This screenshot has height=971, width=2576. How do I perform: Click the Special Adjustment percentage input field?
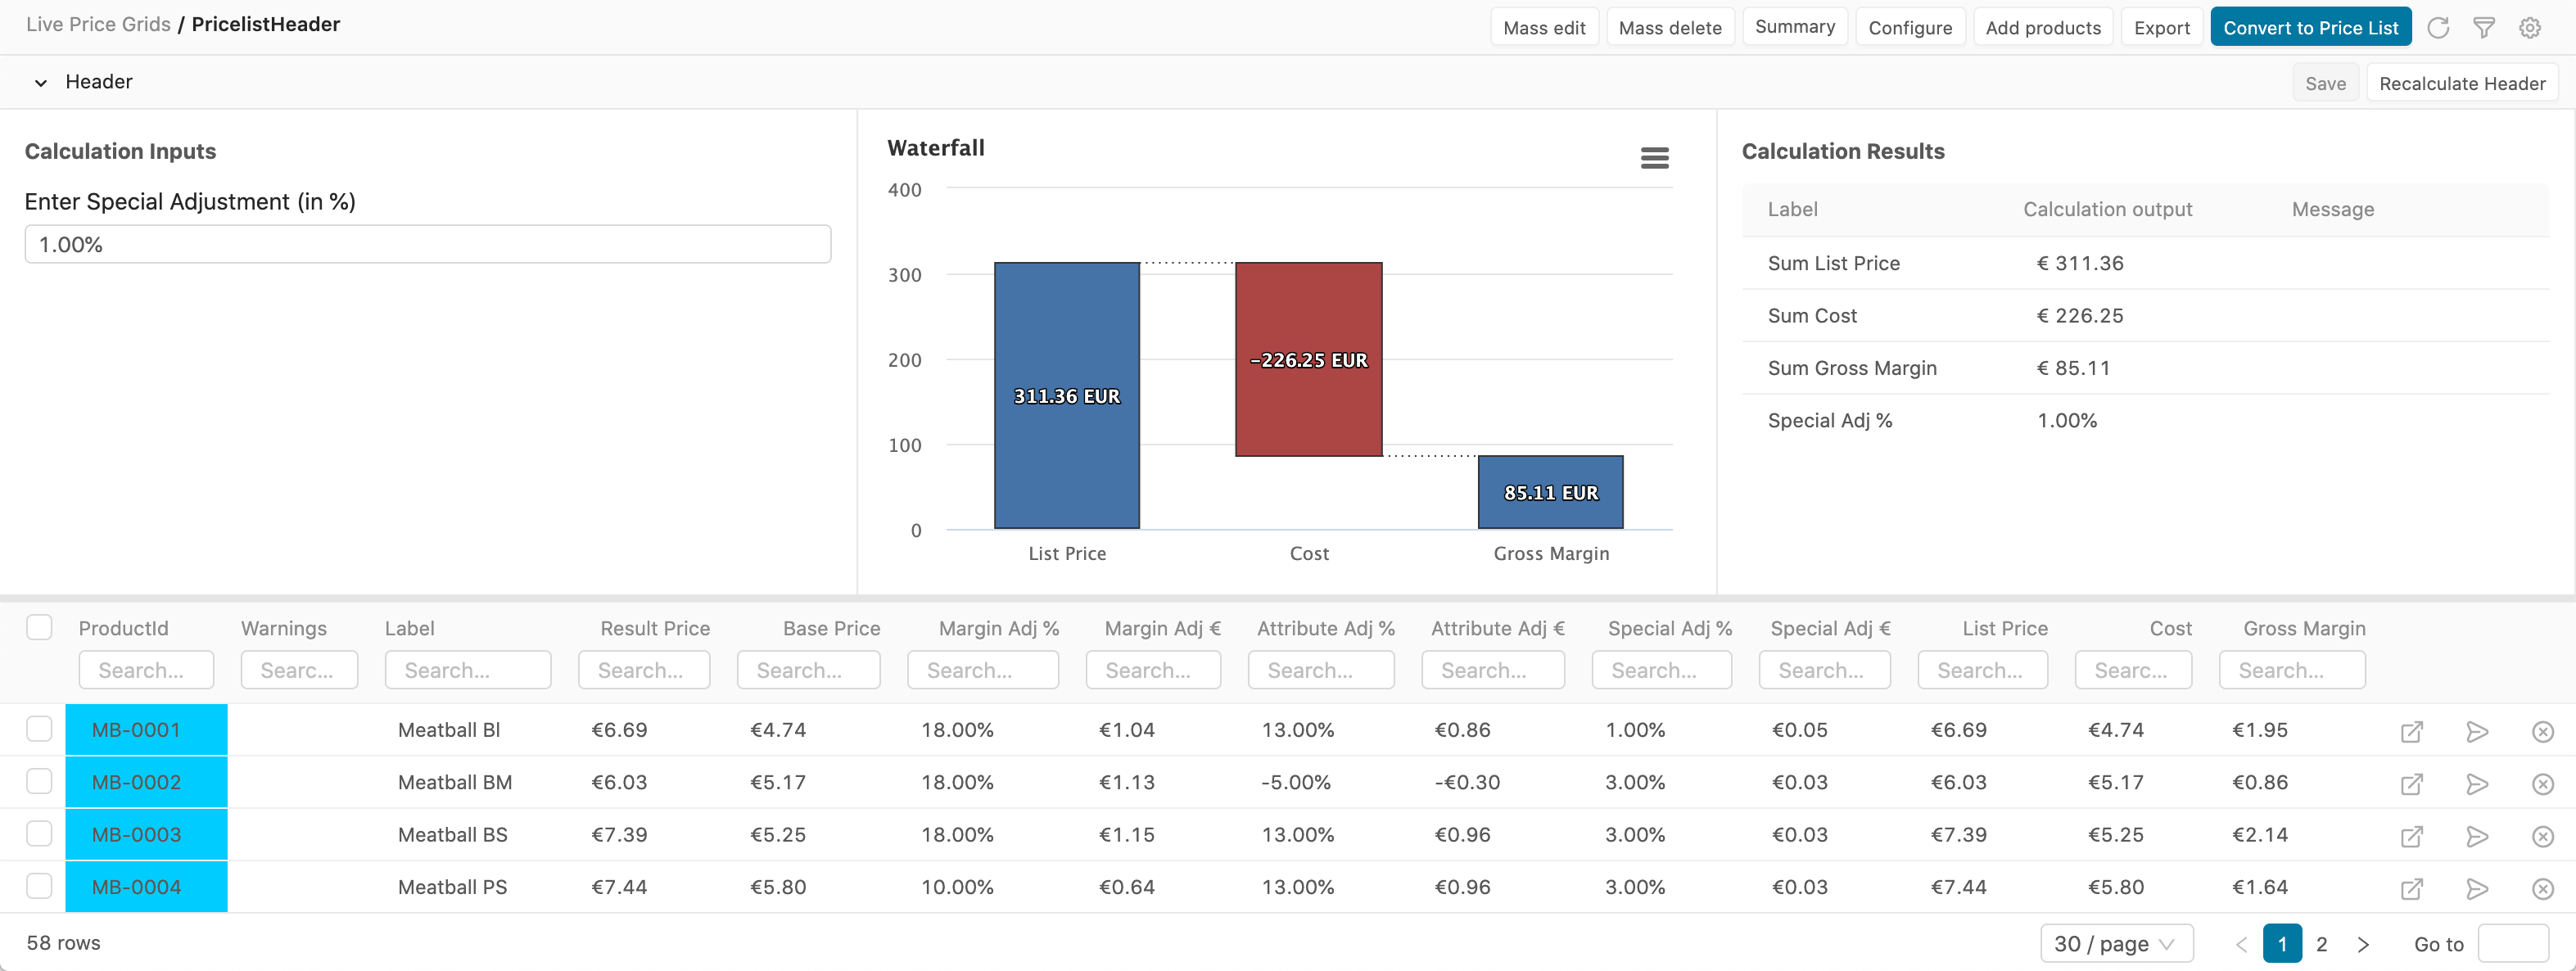pos(427,245)
